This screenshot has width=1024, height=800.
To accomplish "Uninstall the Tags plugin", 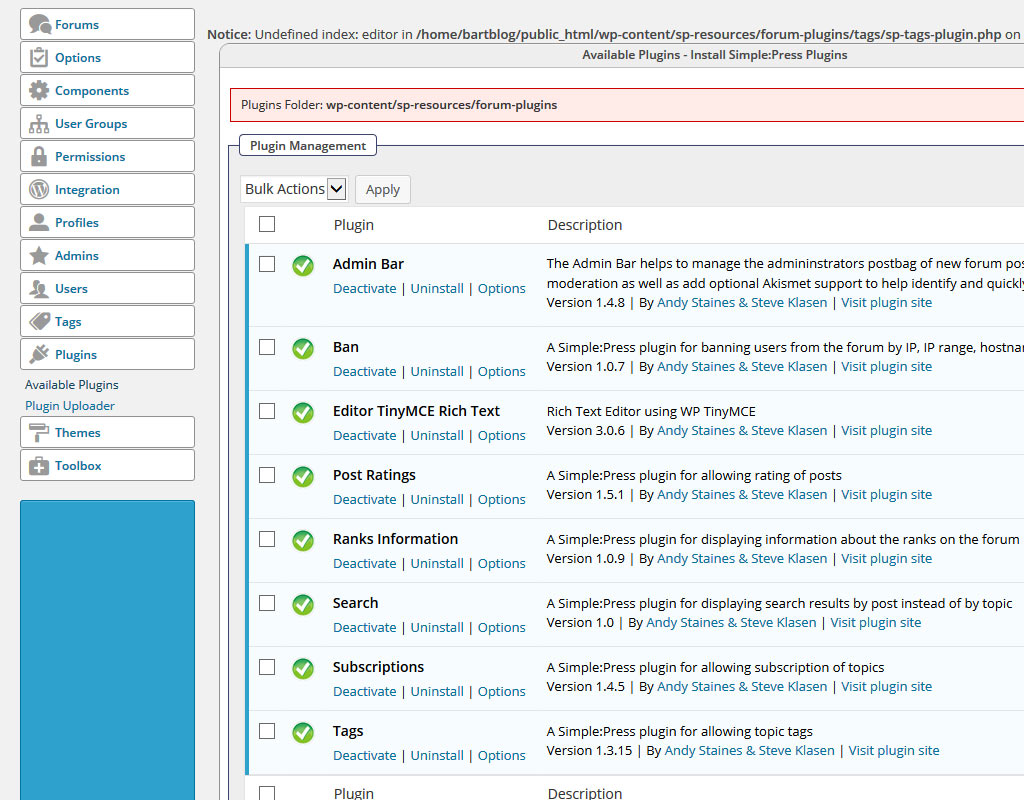I will tap(437, 755).
